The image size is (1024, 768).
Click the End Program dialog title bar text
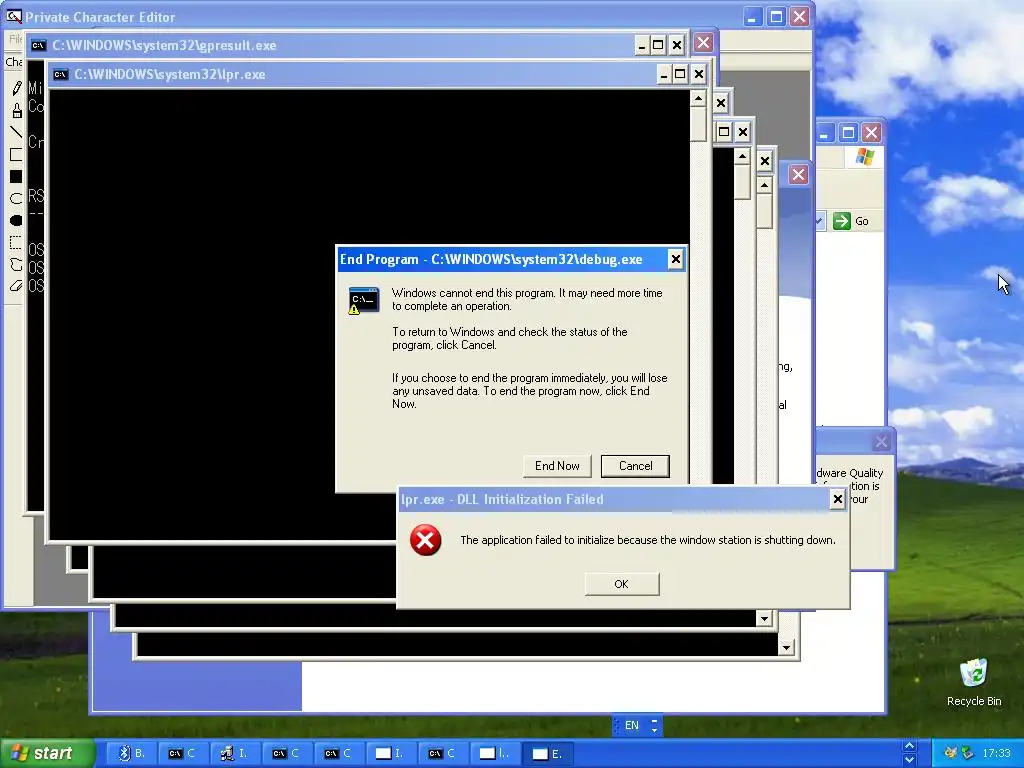pyautogui.click(x=491, y=259)
